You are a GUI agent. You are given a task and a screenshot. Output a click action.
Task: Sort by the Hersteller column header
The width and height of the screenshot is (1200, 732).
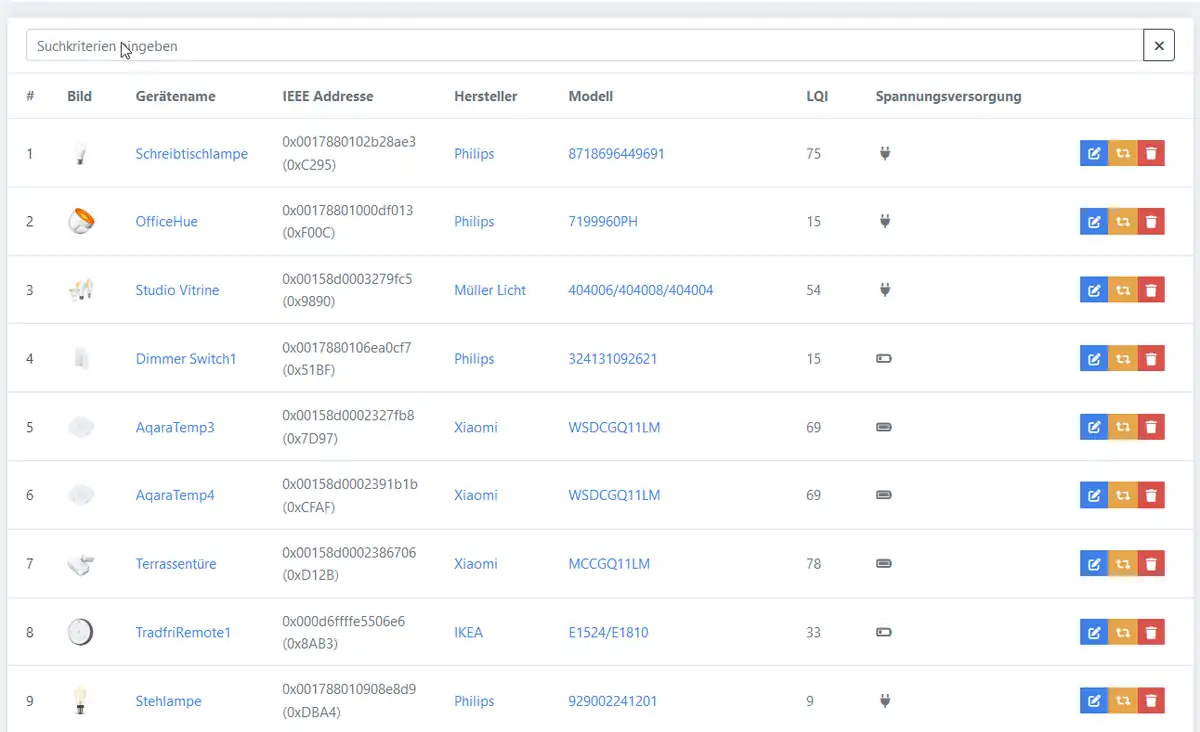point(485,97)
